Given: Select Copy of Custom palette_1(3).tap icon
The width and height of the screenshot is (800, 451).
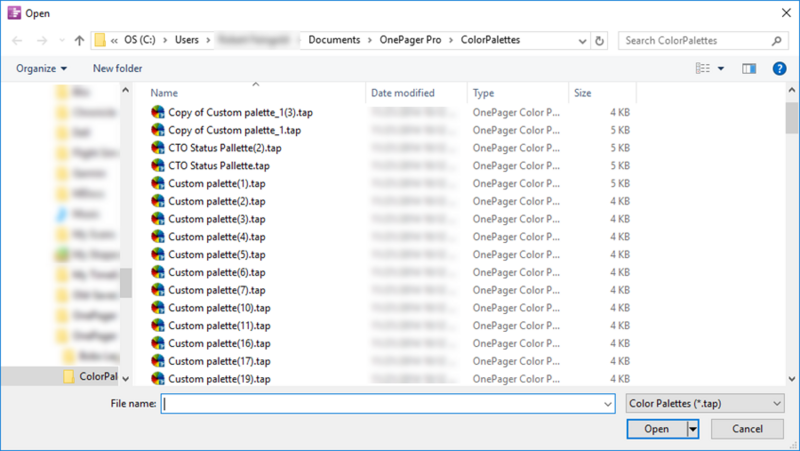Looking at the screenshot, I should [158, 112].
